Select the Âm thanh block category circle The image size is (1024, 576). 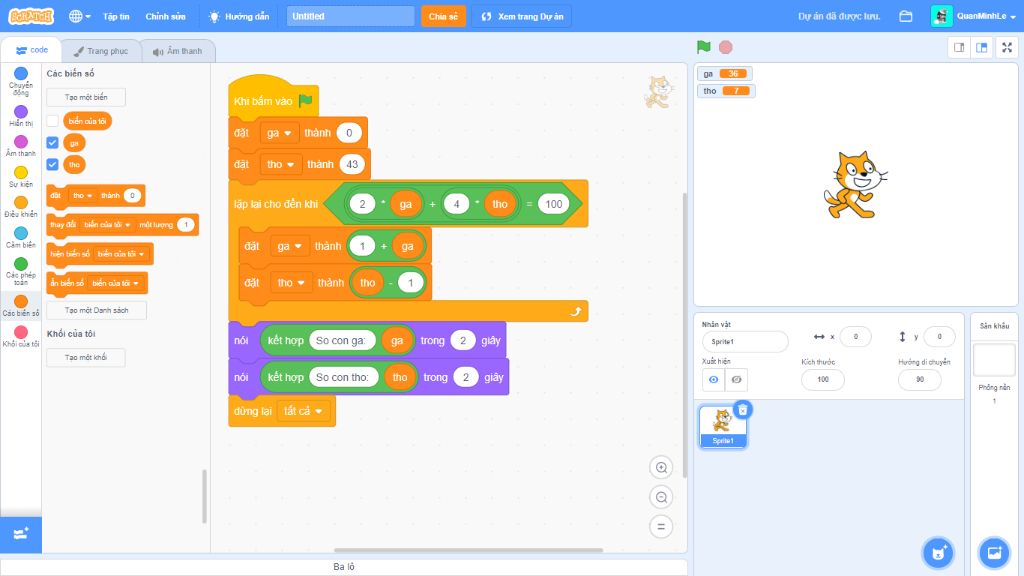tap(21, 142)
